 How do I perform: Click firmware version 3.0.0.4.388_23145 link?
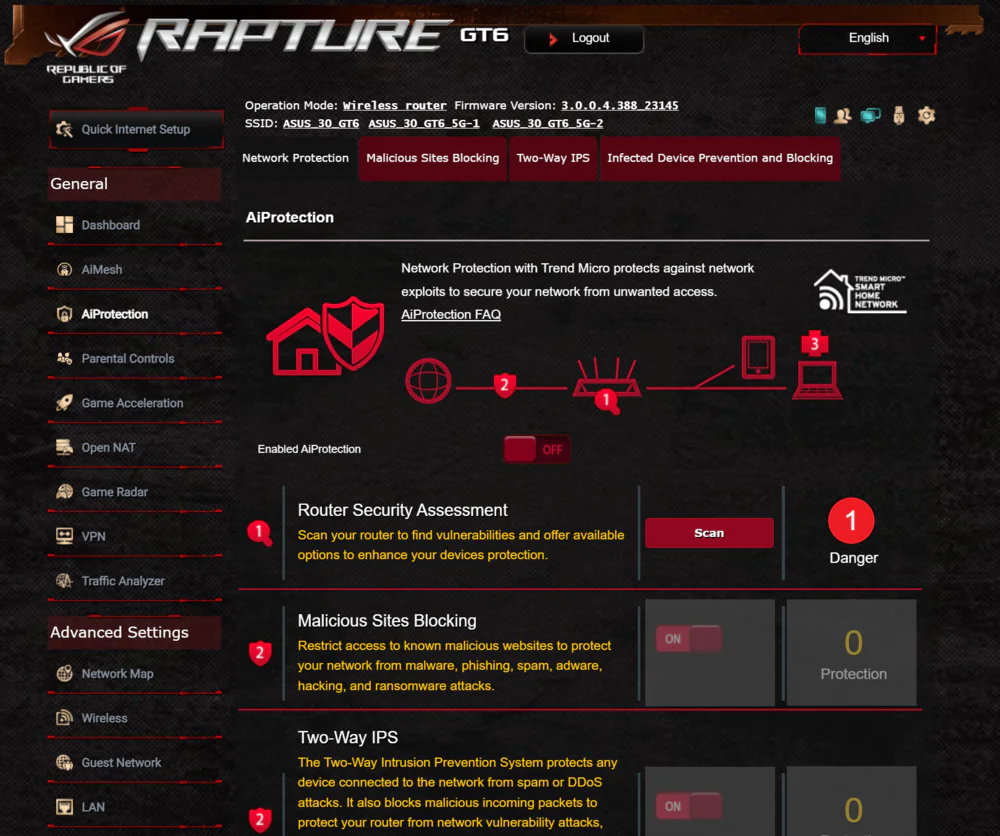click(620, 105)
